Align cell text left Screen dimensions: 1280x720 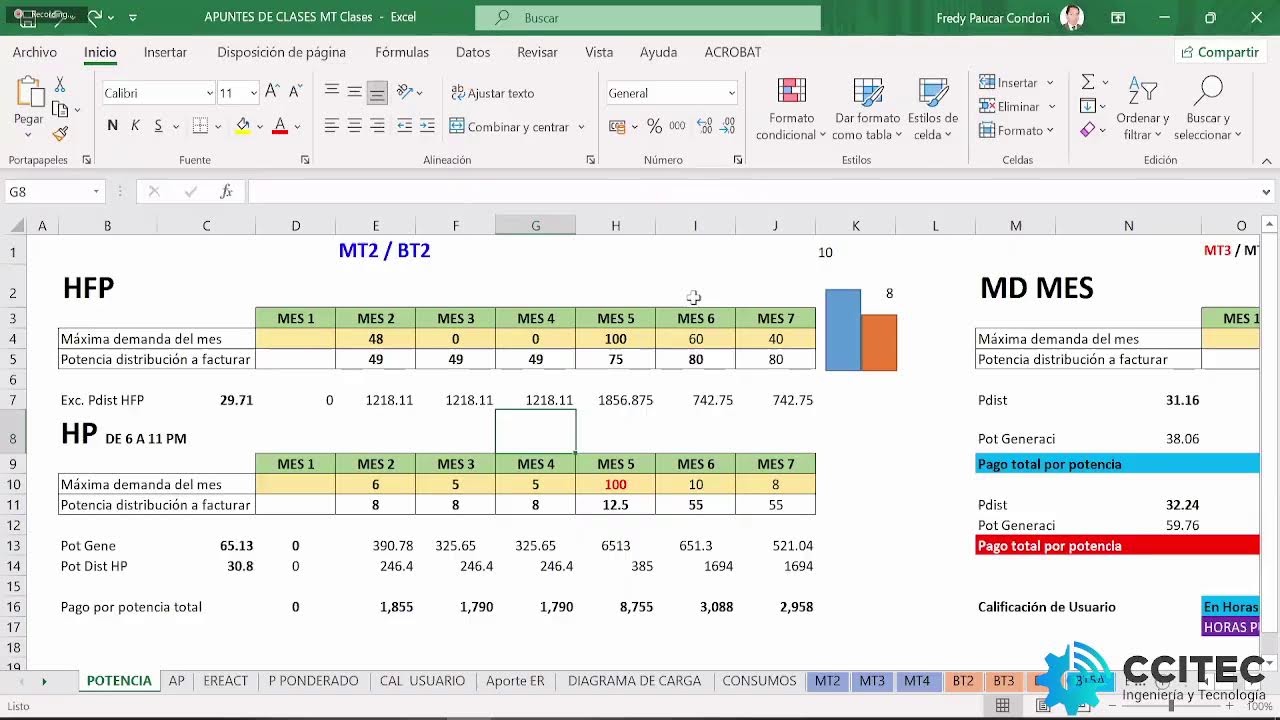[332, 126]
